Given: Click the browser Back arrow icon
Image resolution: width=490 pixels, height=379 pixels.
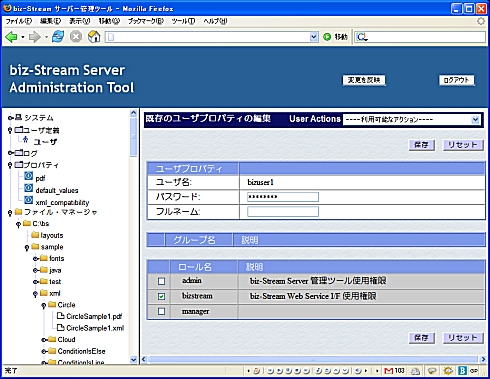Looking at the screenshot, I should click(11, 37).
